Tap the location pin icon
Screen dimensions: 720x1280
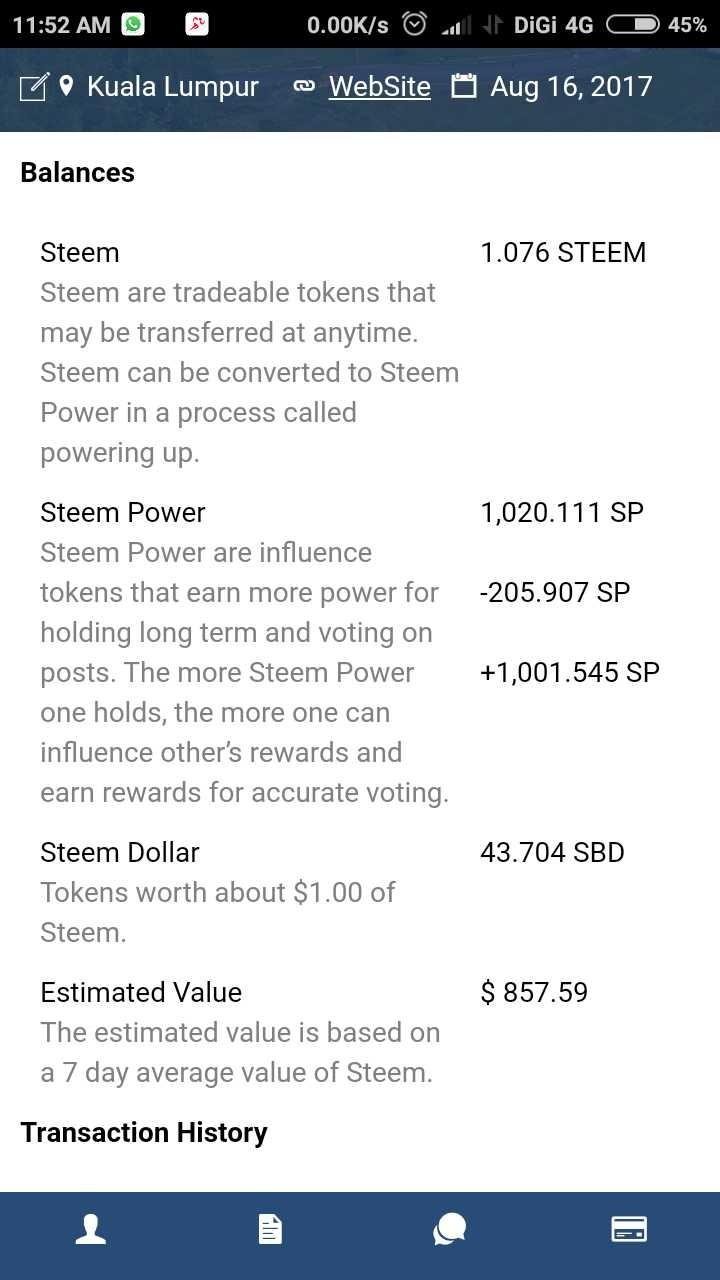click(67, 87)
